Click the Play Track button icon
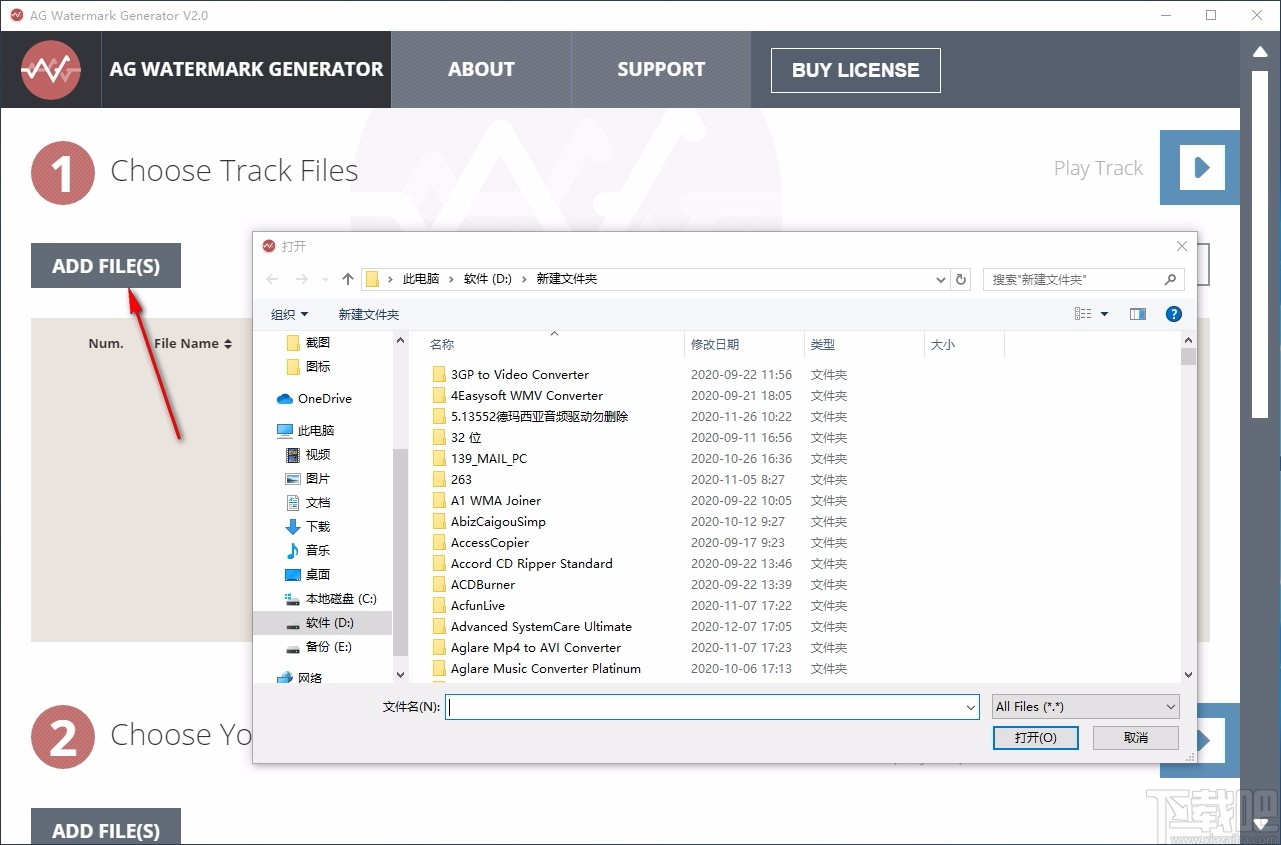1281x845 pixels. point(1202,168)
